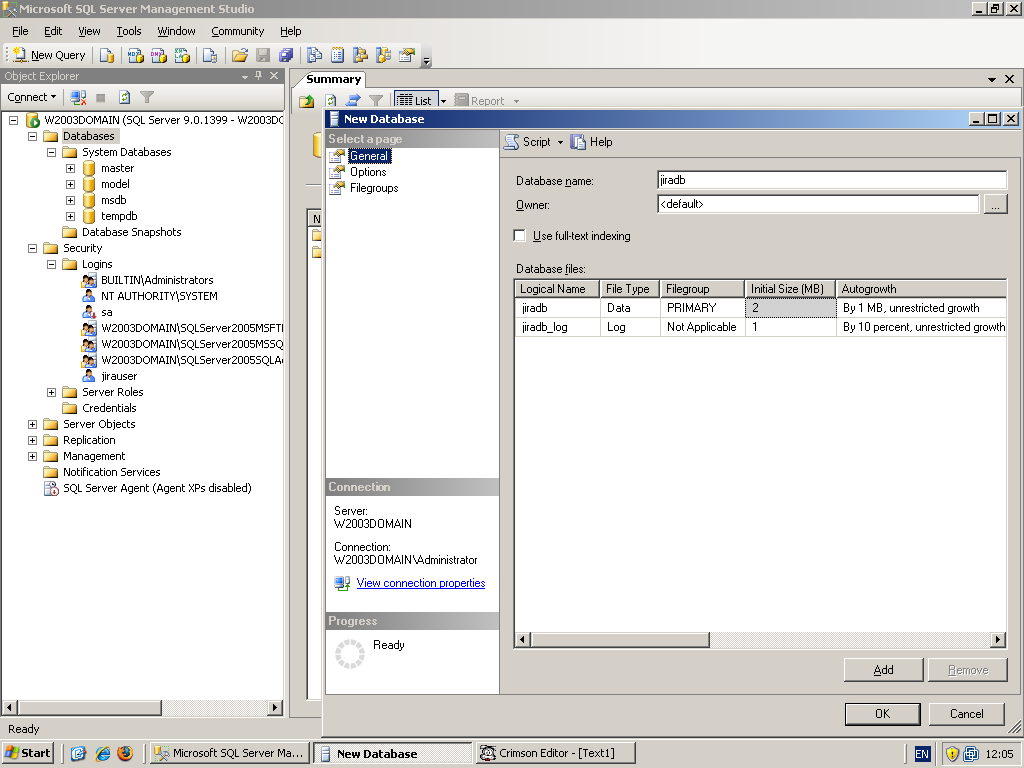Click the Open File folder icon

pyautogui.click(x=240, y=56)
